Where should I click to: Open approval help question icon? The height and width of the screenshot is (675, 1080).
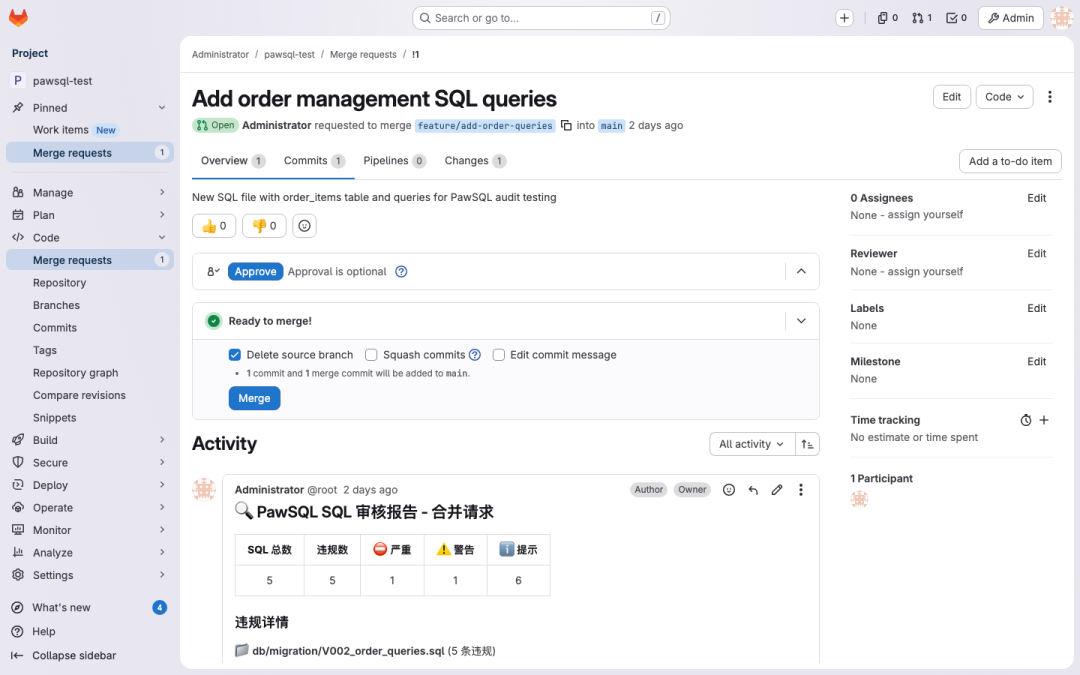click(402, 271)
